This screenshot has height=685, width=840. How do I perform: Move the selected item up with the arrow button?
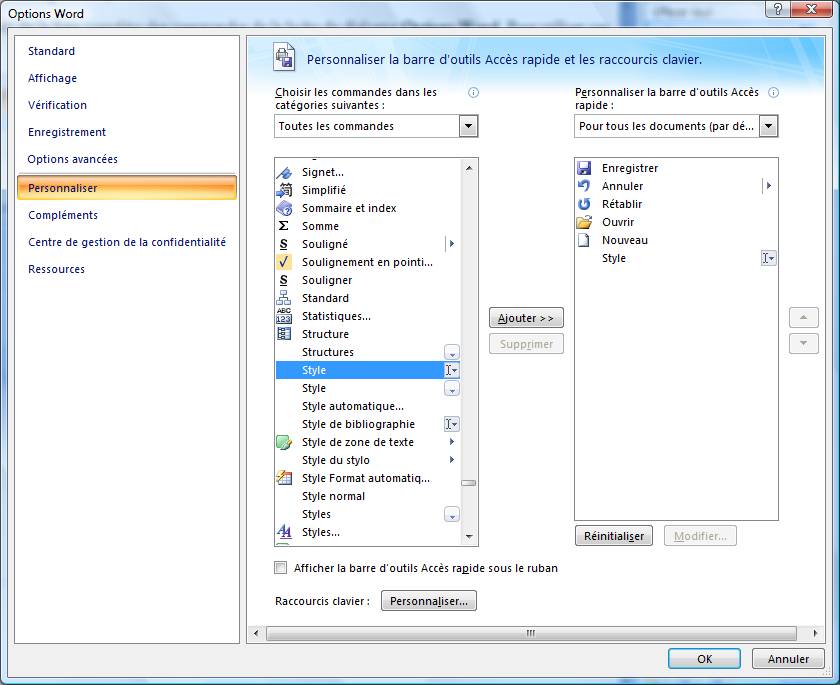click(804, 318)
